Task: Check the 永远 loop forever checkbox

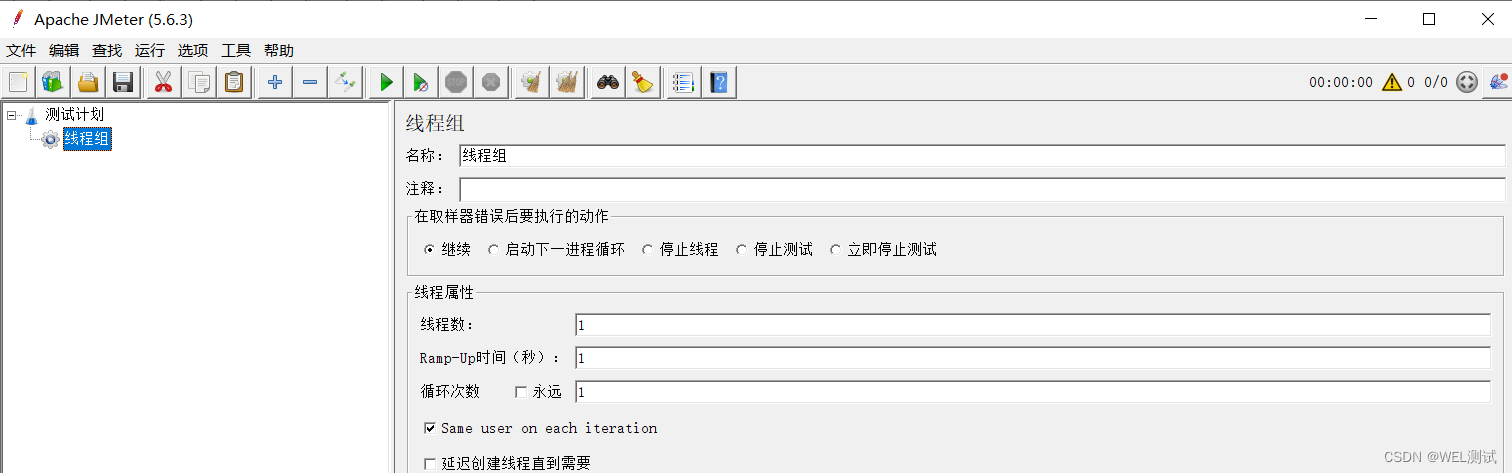Action: point(521,392)
